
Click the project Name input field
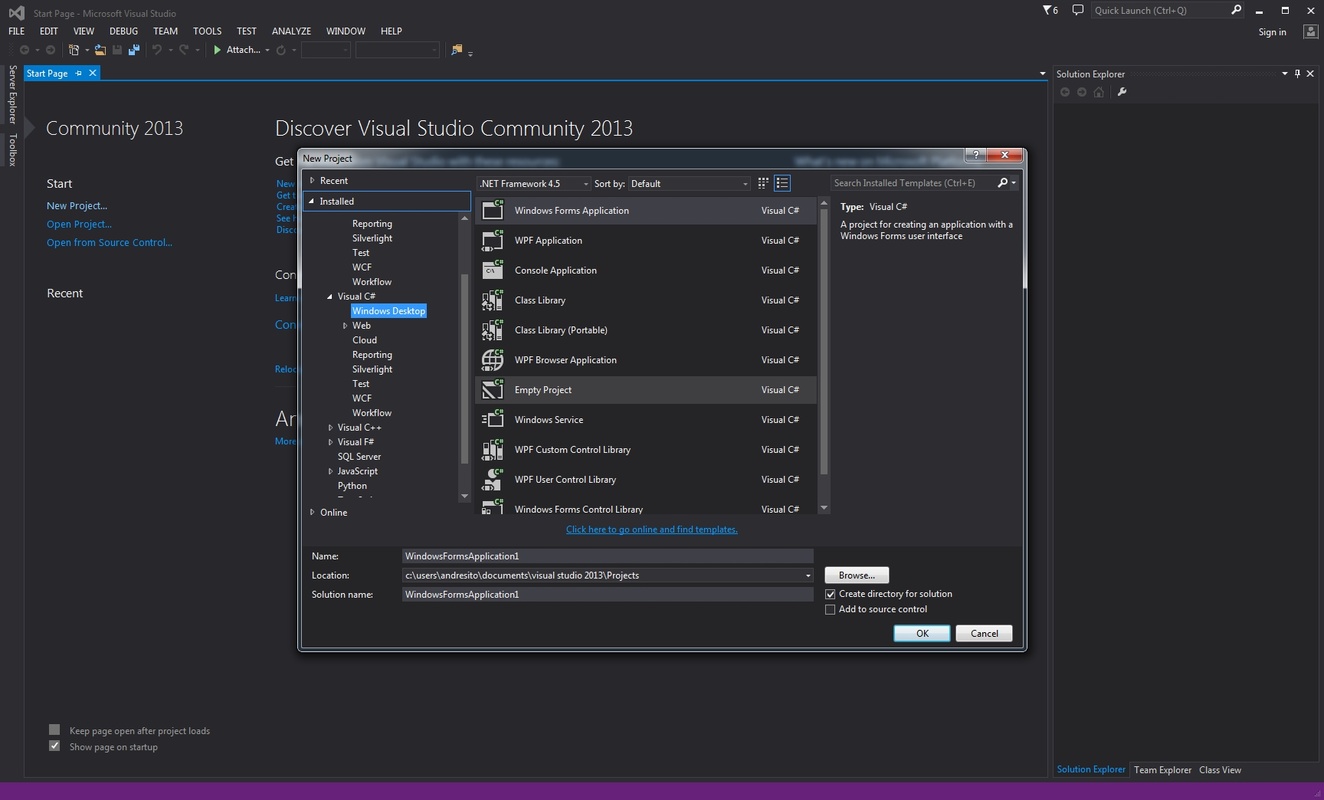tap(607, 556)
